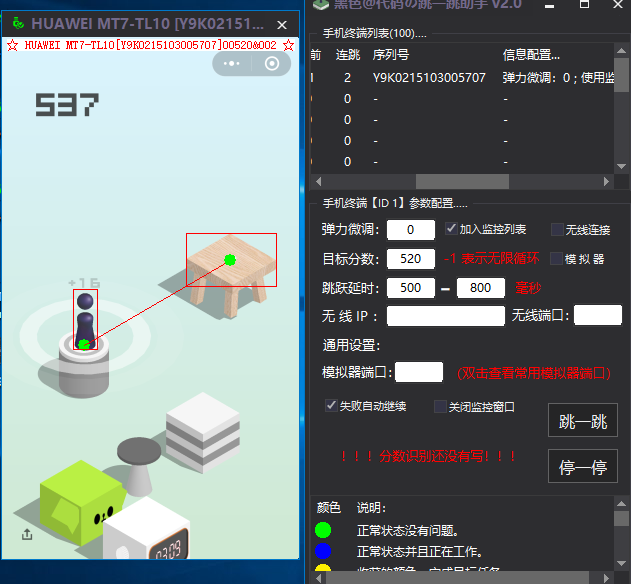Click the legend panel scroll-right arrow

coord(606,578)
